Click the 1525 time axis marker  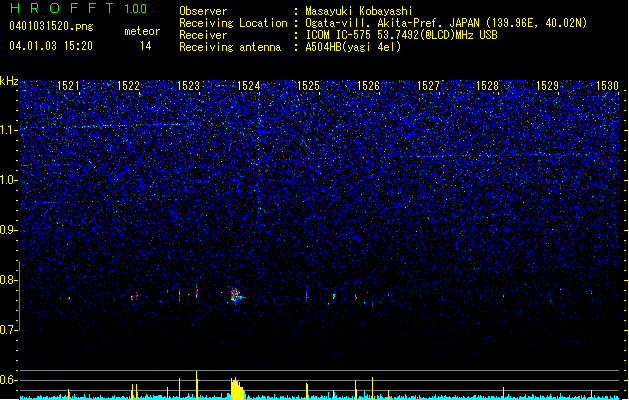[308, 86]
